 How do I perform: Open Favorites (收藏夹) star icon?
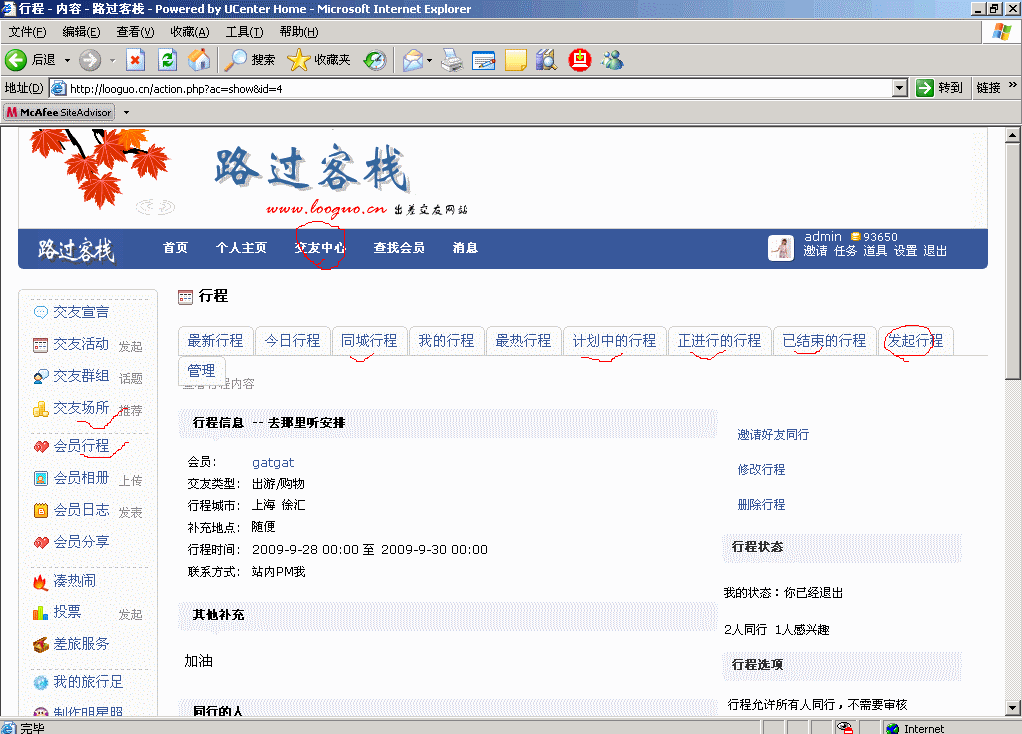click(298, 60)
